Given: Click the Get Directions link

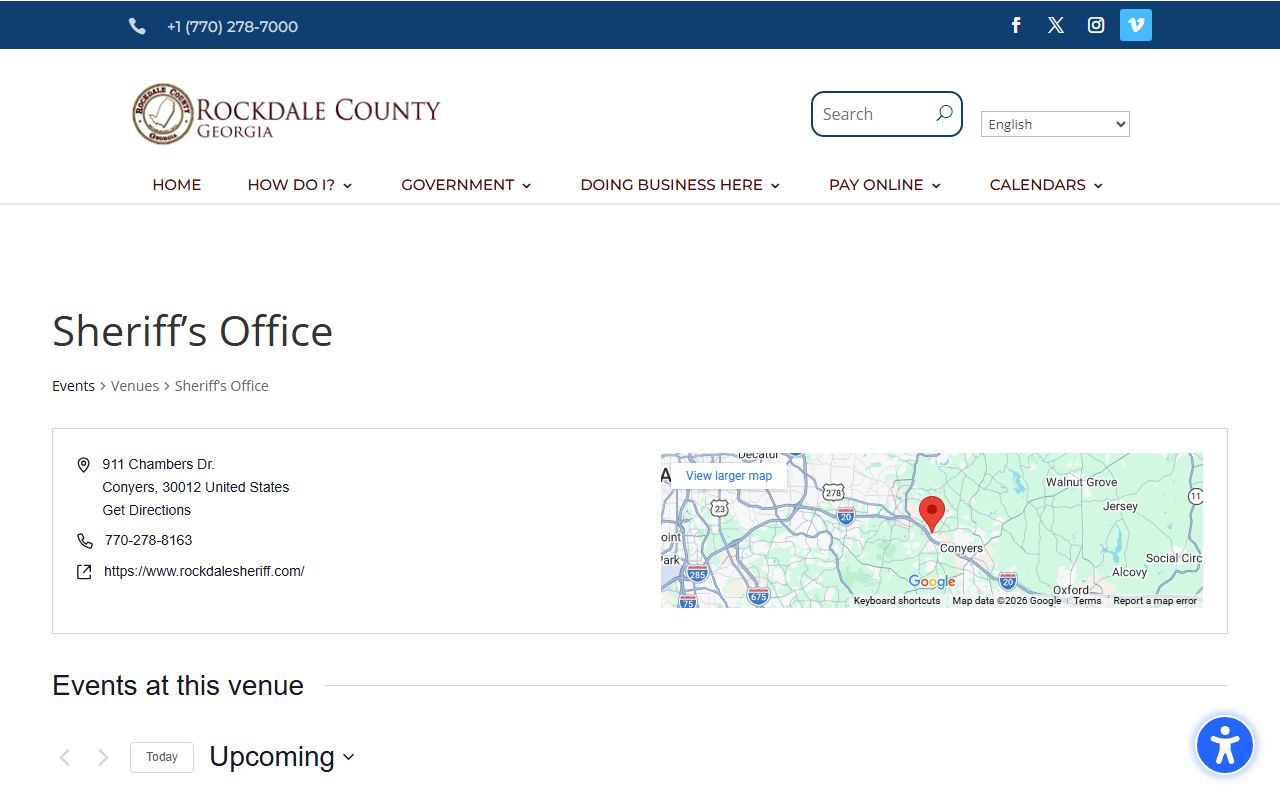Looking at the screenshot, I should tap(146, 510).
